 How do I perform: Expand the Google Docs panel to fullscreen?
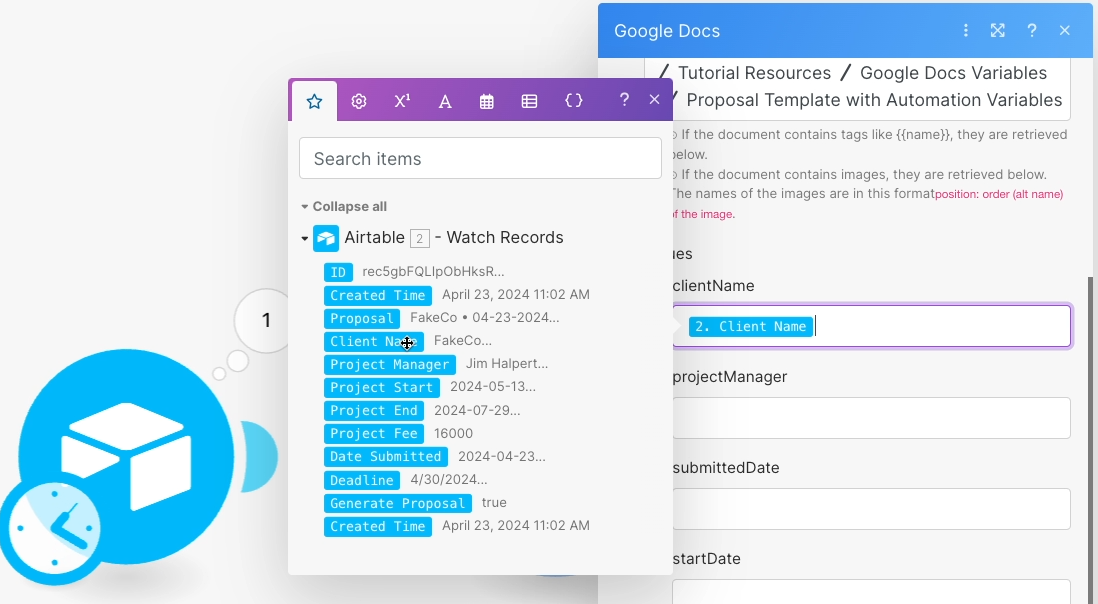pos(998,31)
